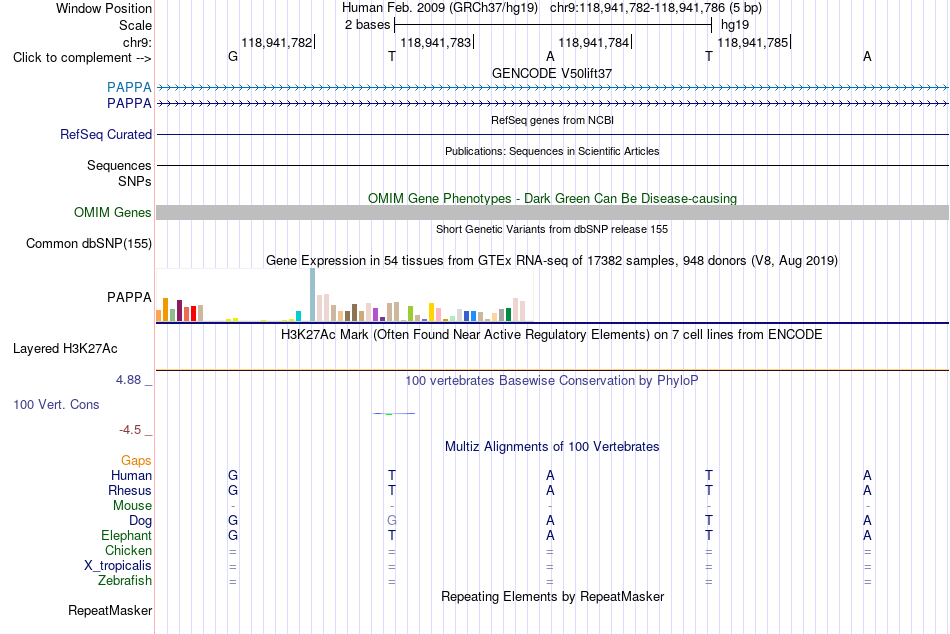The image size is (950, 634).
Task: Open the RefSeq Curated track label
Action: [106, 135]
